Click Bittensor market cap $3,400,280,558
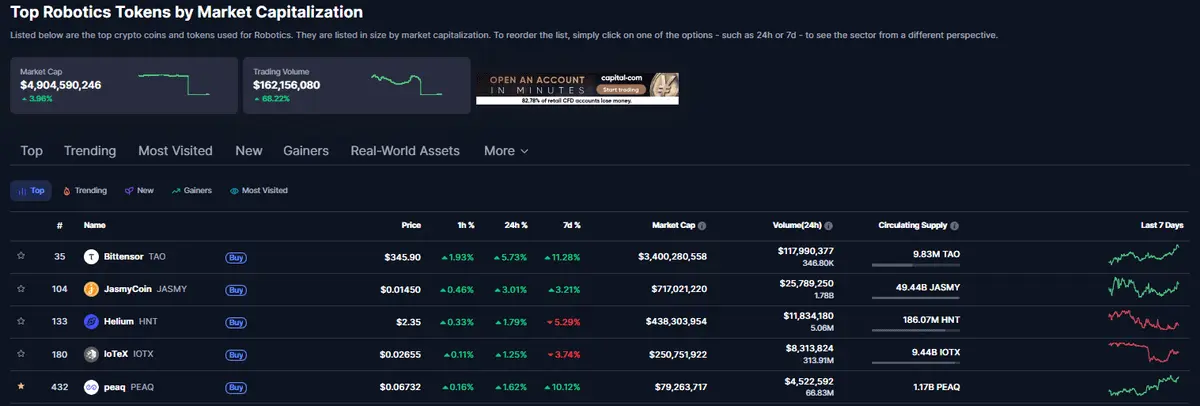The image size is (1200, 406). click(672, 257)
